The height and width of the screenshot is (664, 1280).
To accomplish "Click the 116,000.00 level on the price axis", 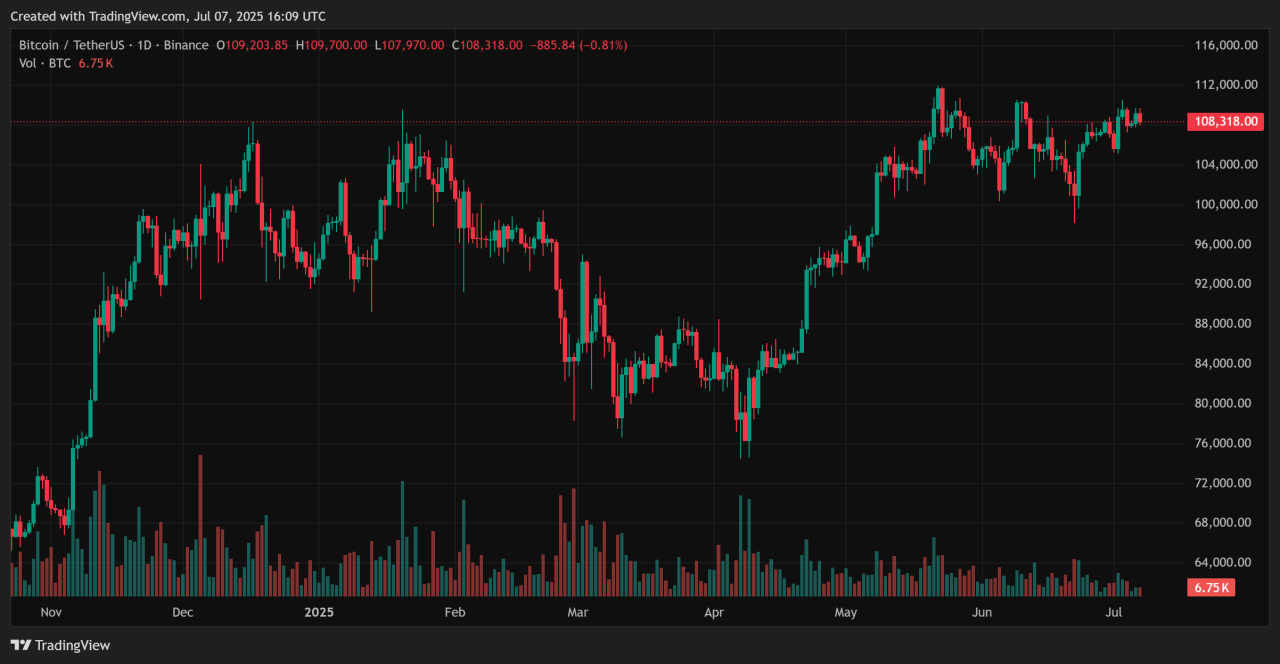I will coord(1224,45).
